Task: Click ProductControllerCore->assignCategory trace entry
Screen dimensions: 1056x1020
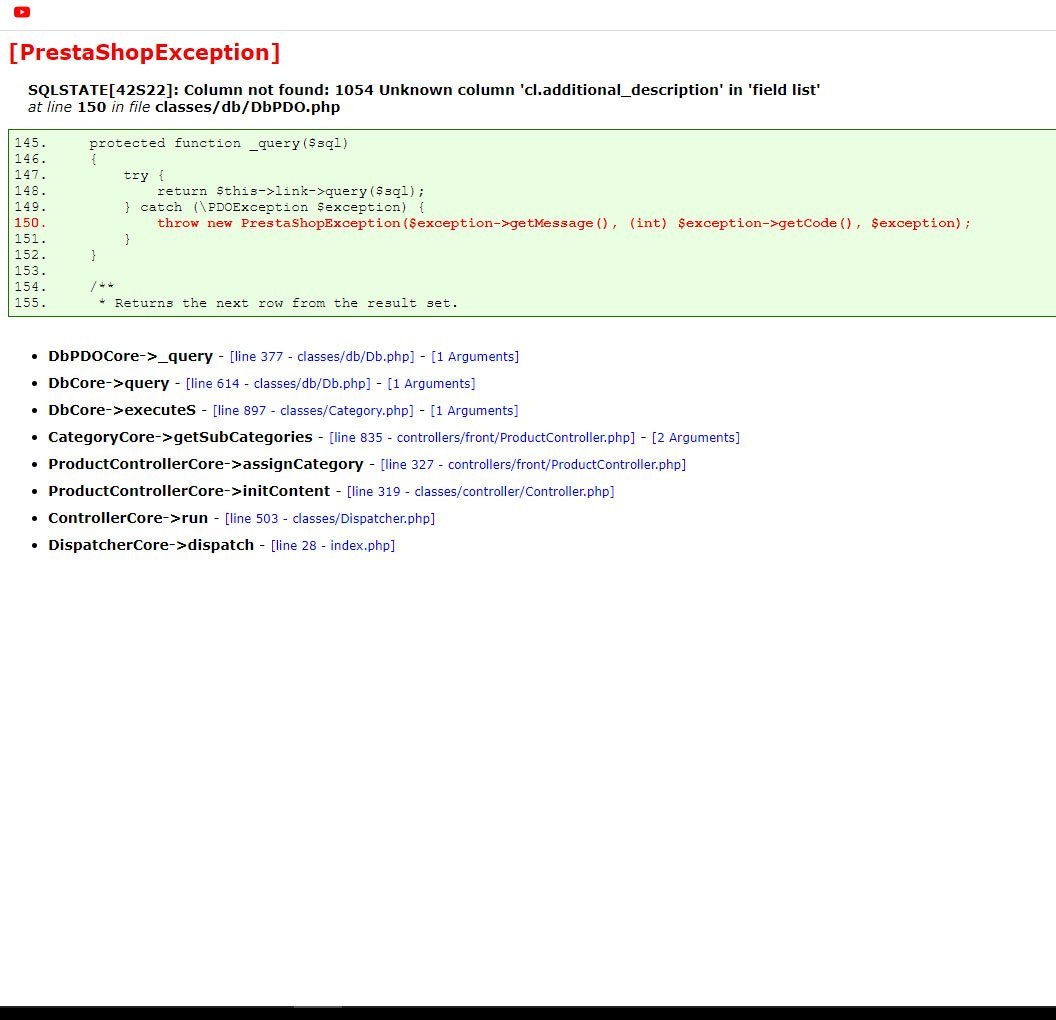Action: (205, 463)
